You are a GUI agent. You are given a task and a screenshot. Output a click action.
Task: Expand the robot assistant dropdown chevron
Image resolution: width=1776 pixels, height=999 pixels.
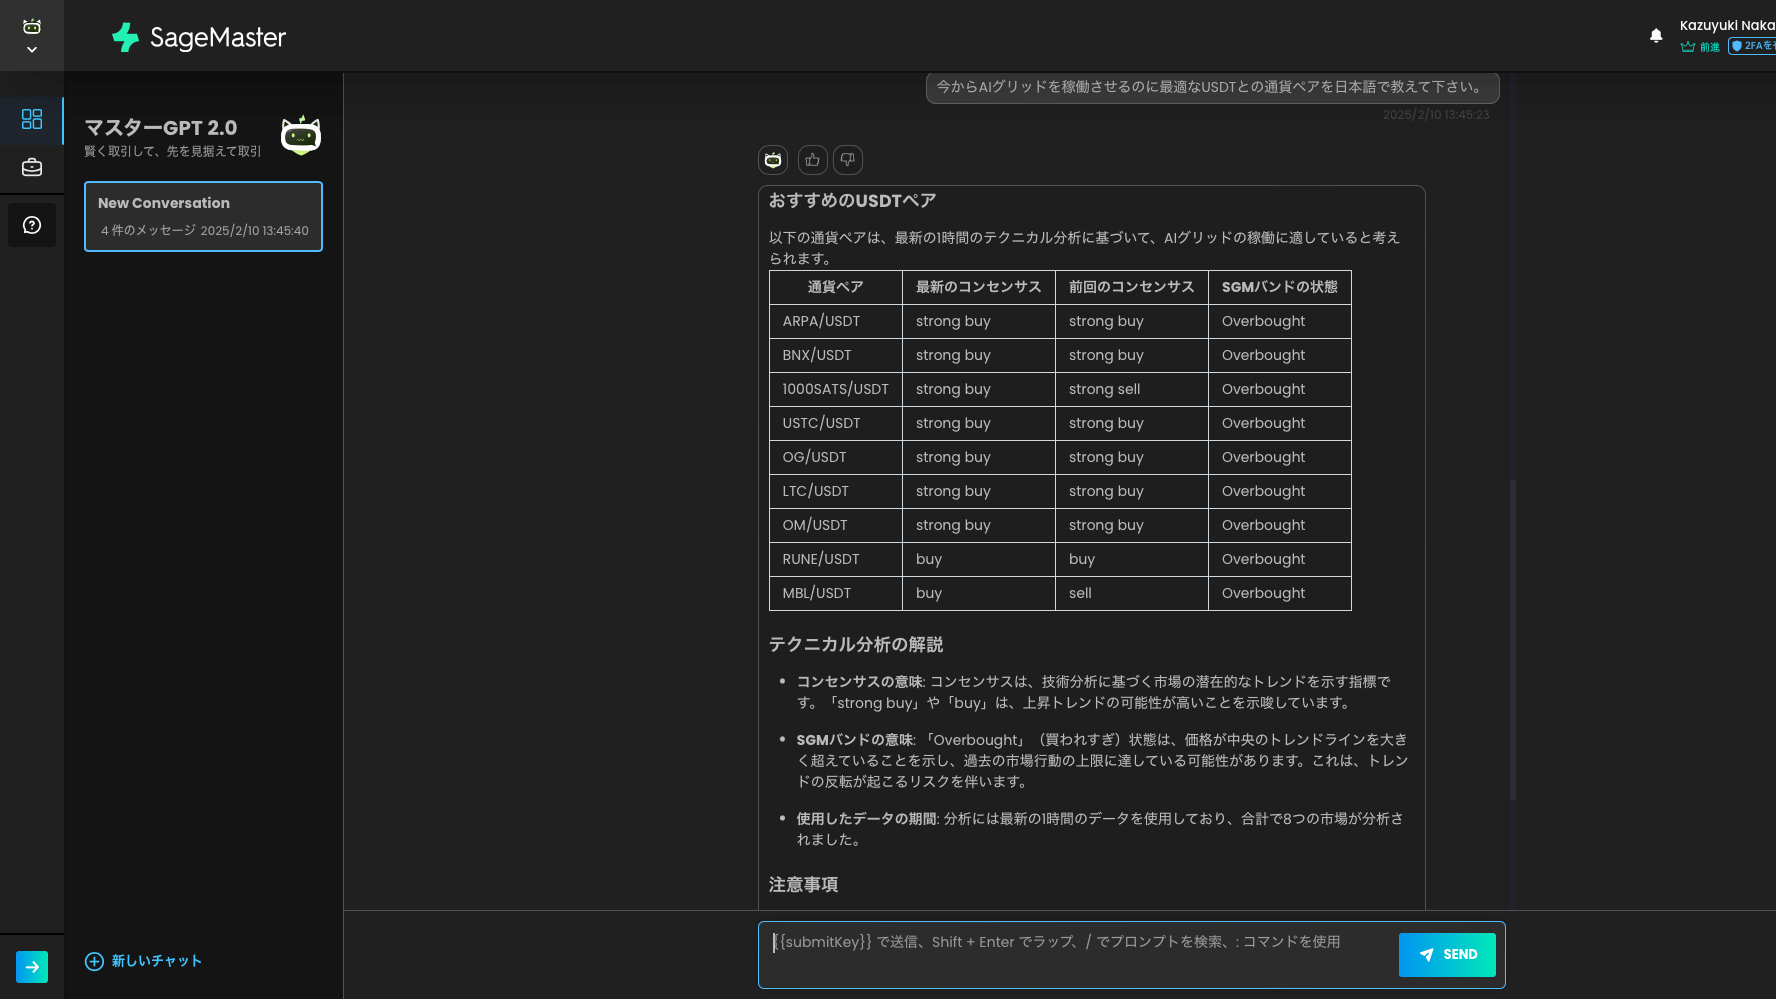(x=32, y=49)
